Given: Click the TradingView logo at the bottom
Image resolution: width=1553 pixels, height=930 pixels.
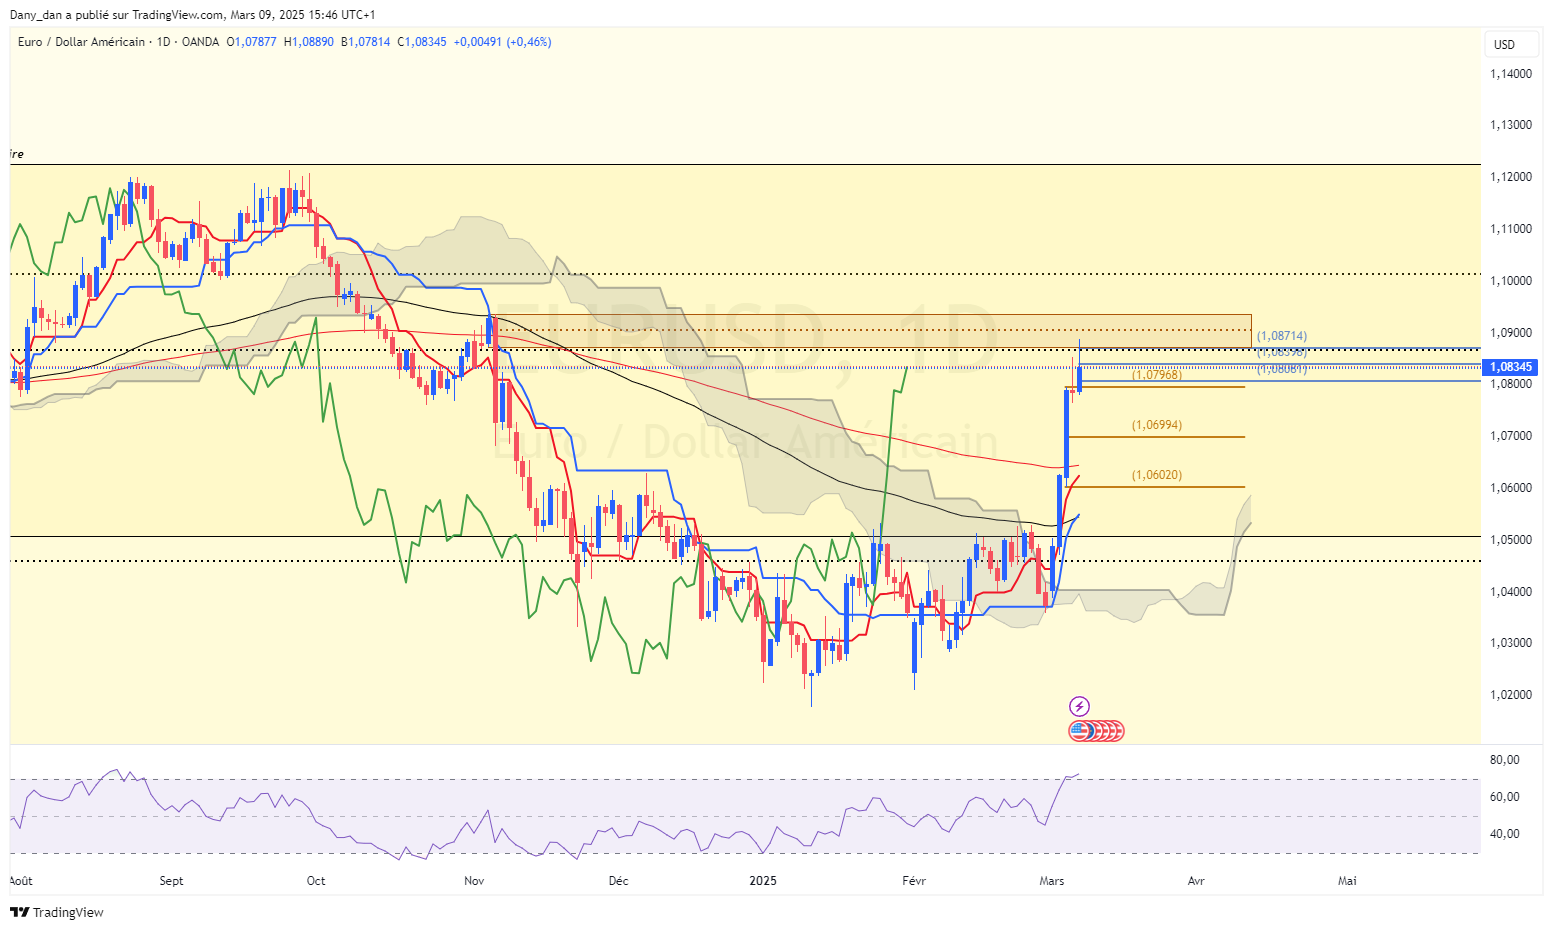Looking at the screenshot, I should tap(57, 912).
